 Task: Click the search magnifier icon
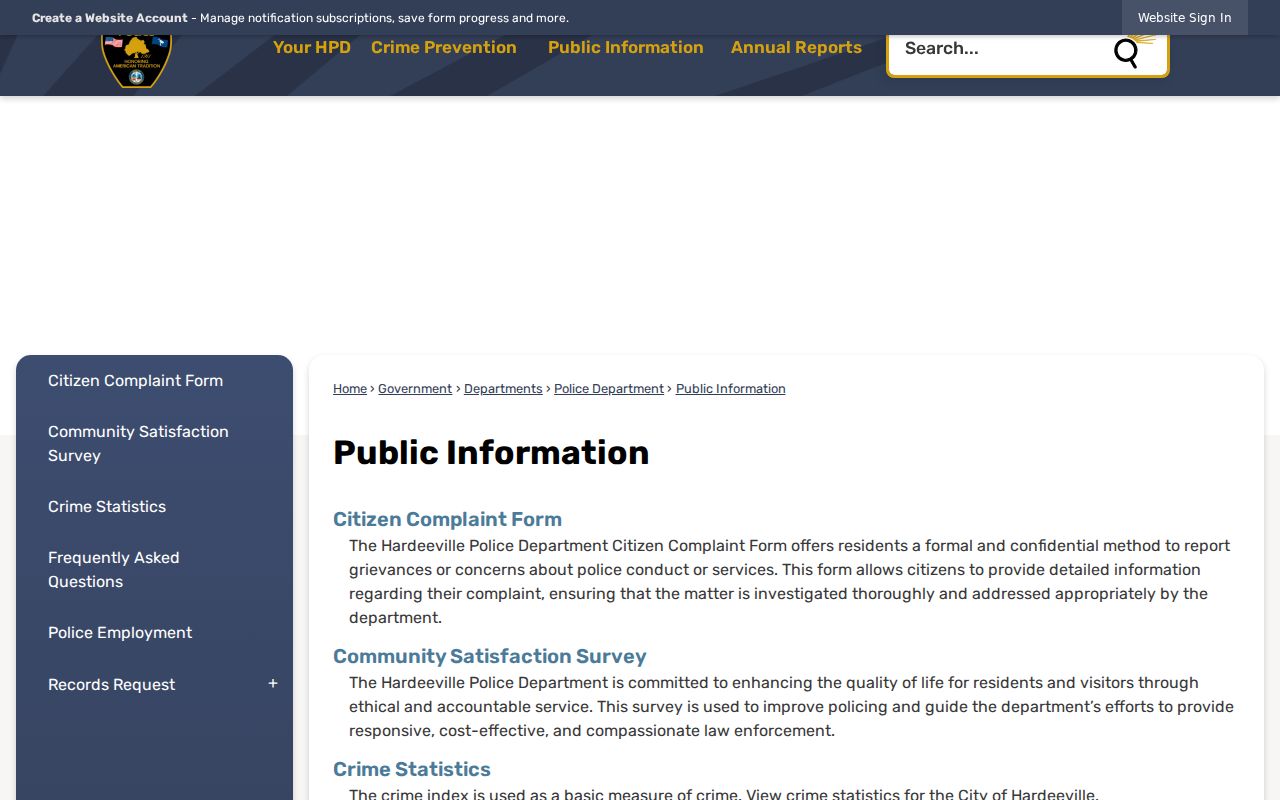pyautogui.click(x=1127, y=52)
